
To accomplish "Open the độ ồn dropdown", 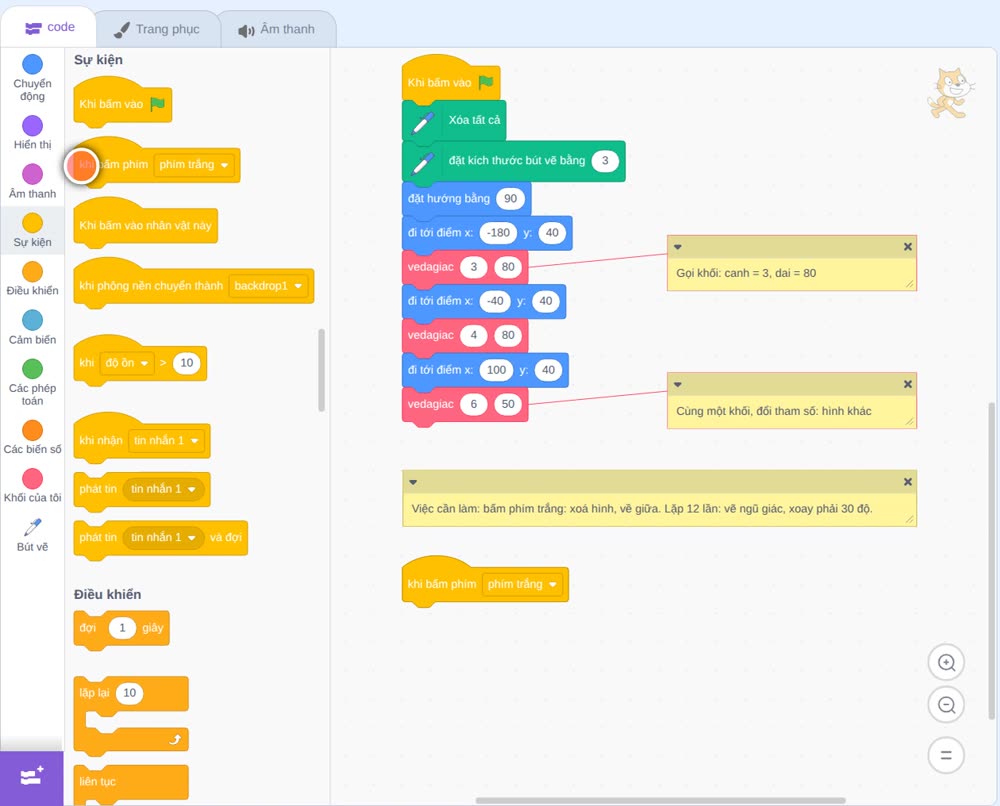I will (126, 363).
